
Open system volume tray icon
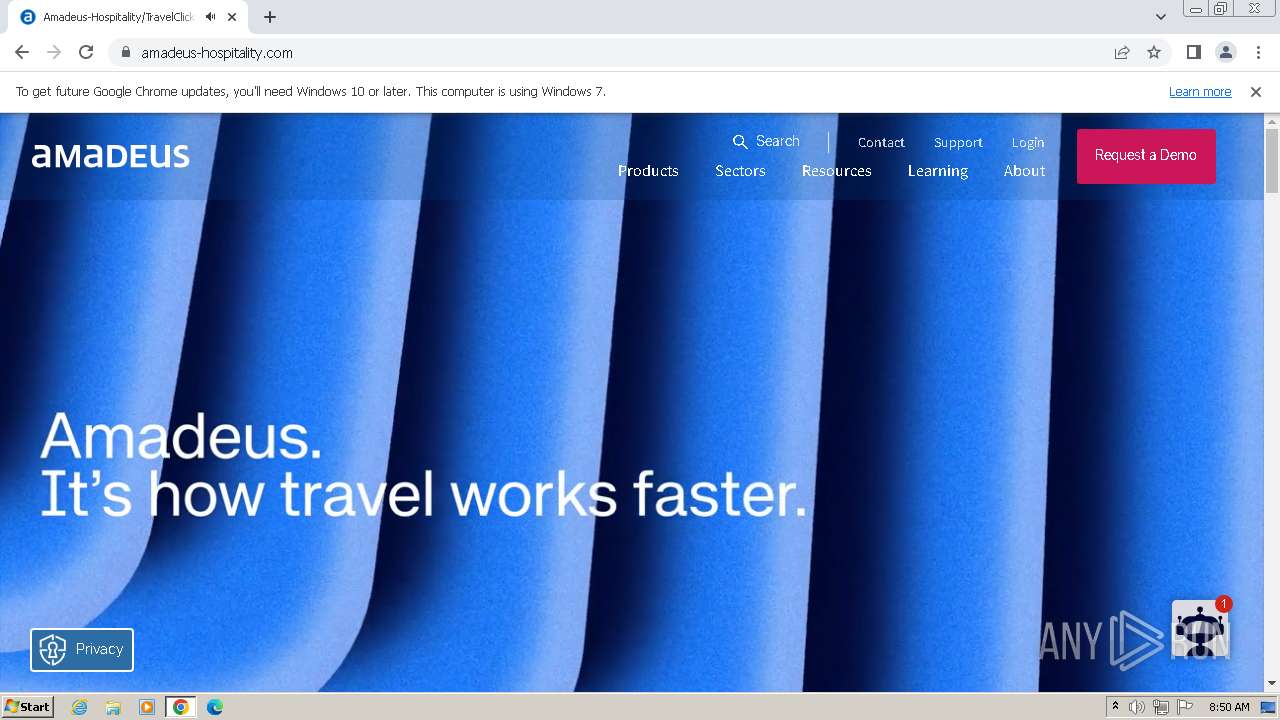tap(1137, 707)
